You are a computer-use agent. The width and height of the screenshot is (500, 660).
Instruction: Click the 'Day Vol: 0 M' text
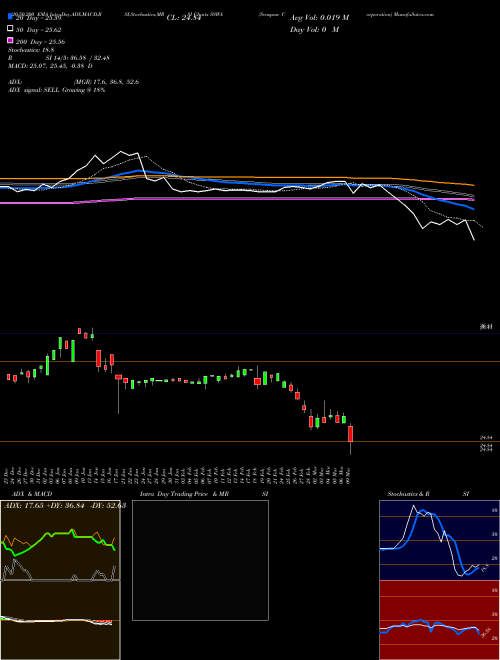pyautogui.click(x=314, y=29)
